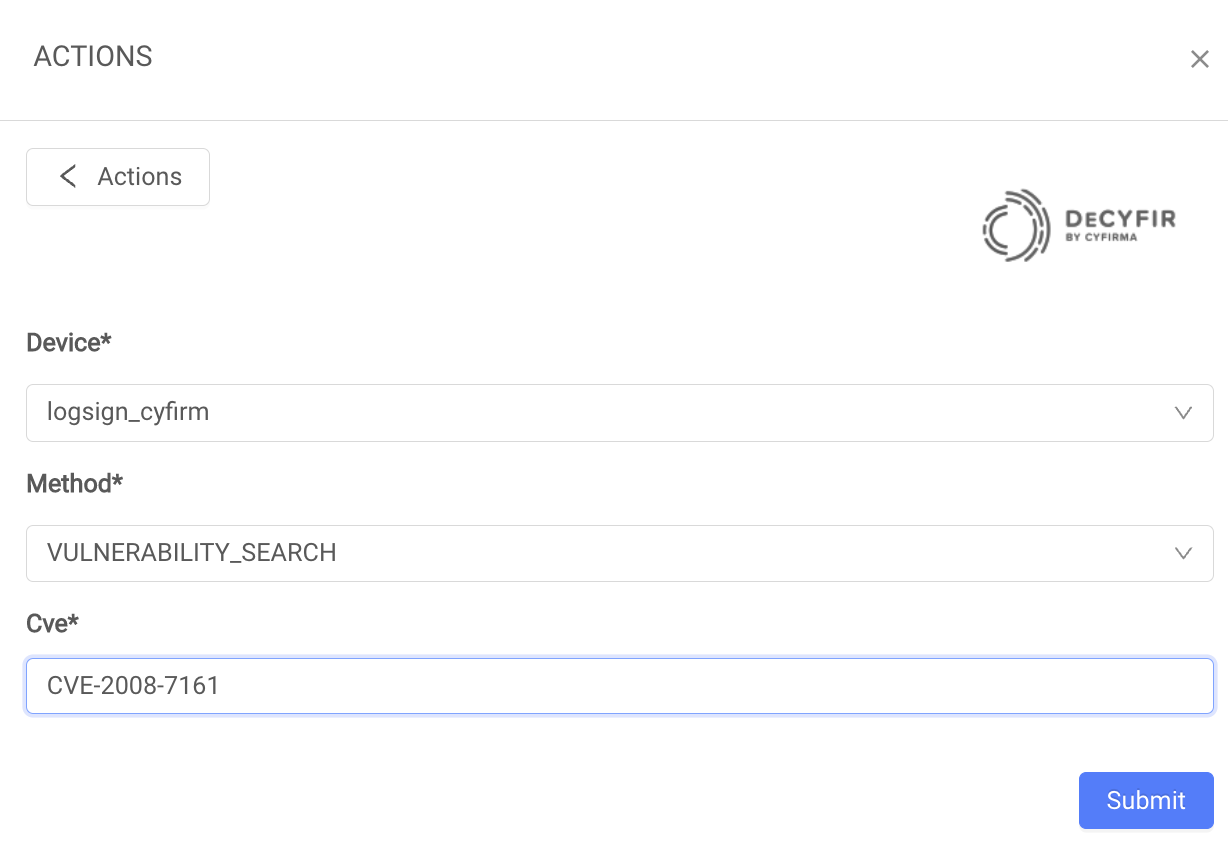Click the left-arrow glyph inside the back button
Viewport: 1228px width, 862px height.
coord(68,176)
